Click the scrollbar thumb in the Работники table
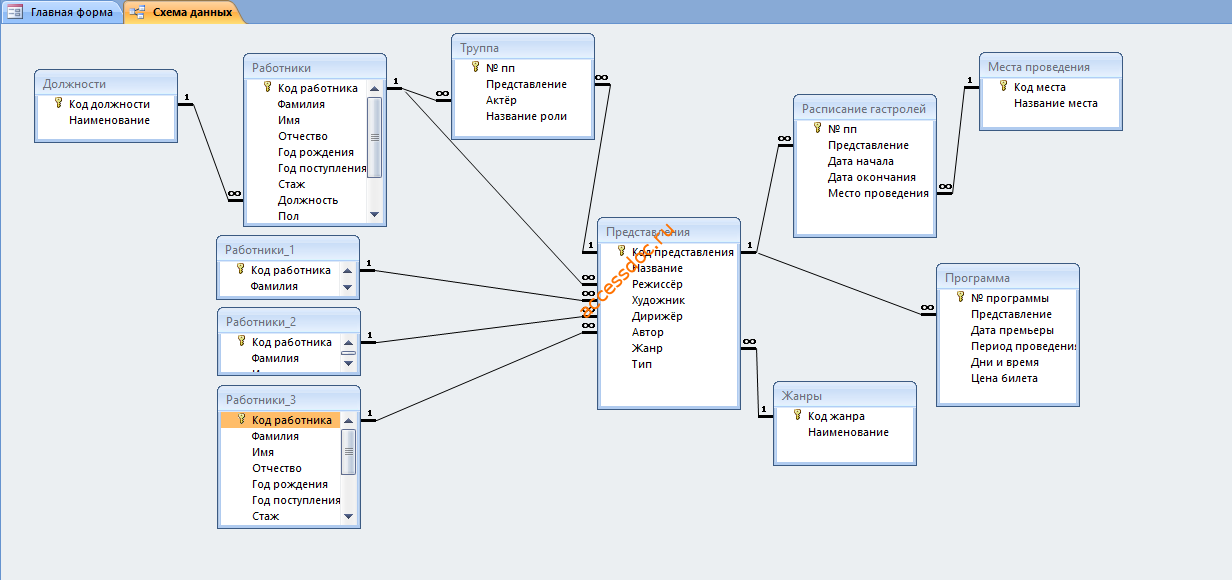The height and width of the screenshot is (580, 1232). tap(375, 137)
